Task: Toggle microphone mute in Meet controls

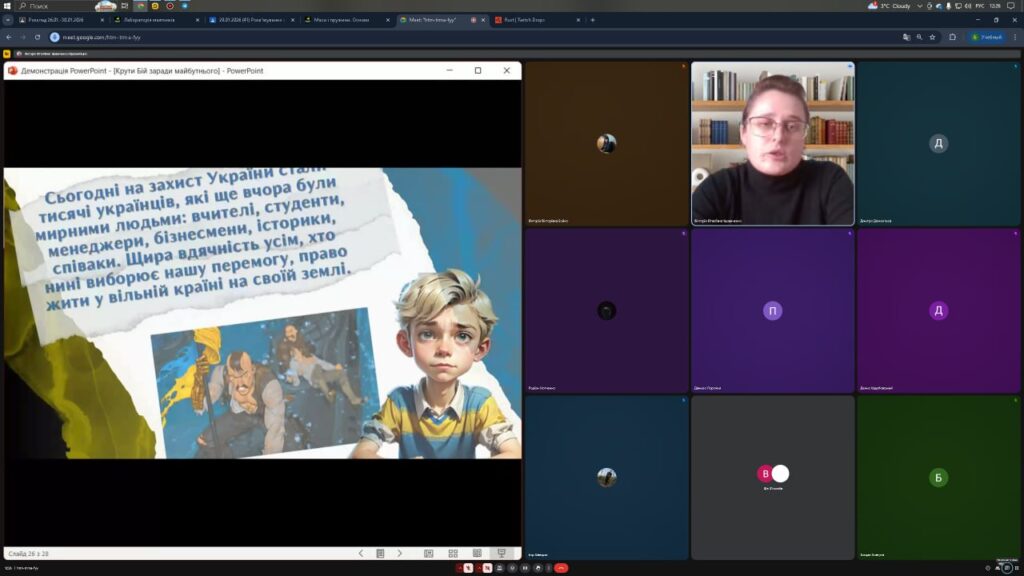Action: (x=466, y=568)
